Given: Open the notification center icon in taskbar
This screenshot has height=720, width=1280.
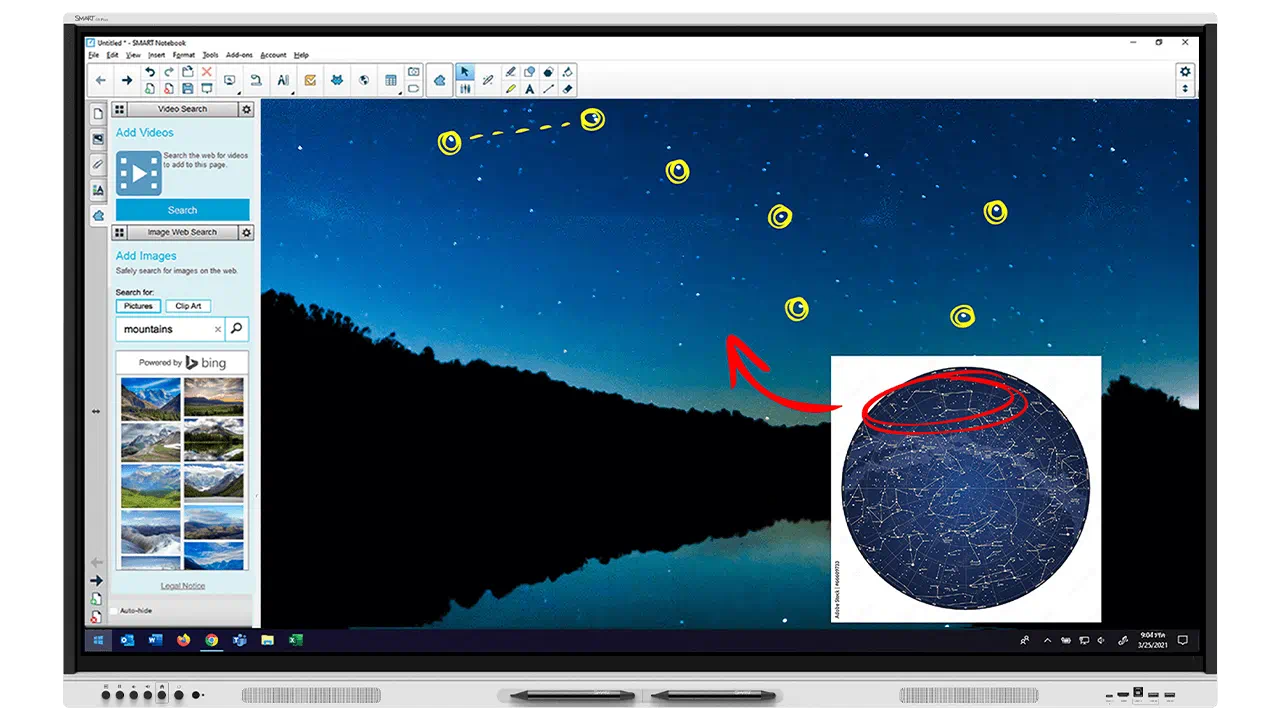Looking at the screenshot, I should tap(1182, 640).
